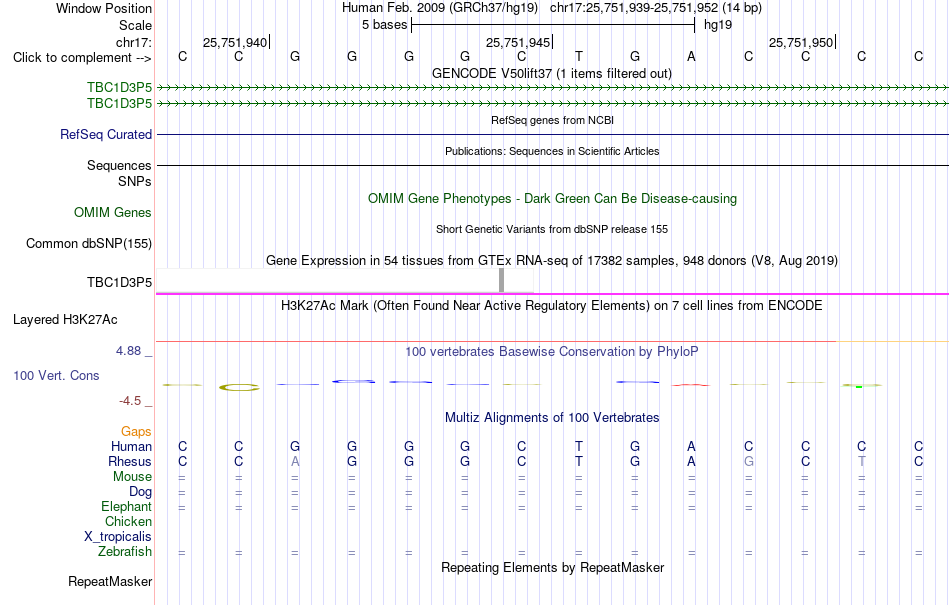
Task: Click the 'Chicken' alignment row label
Action: click(x=128, y=521)
